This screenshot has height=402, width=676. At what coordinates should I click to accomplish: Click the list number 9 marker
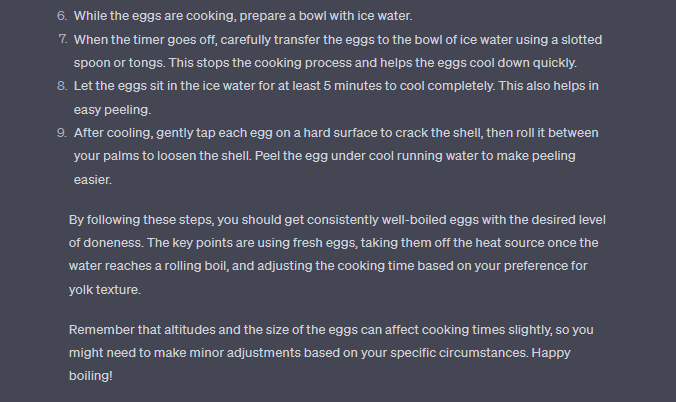click(x=61, y=132)
